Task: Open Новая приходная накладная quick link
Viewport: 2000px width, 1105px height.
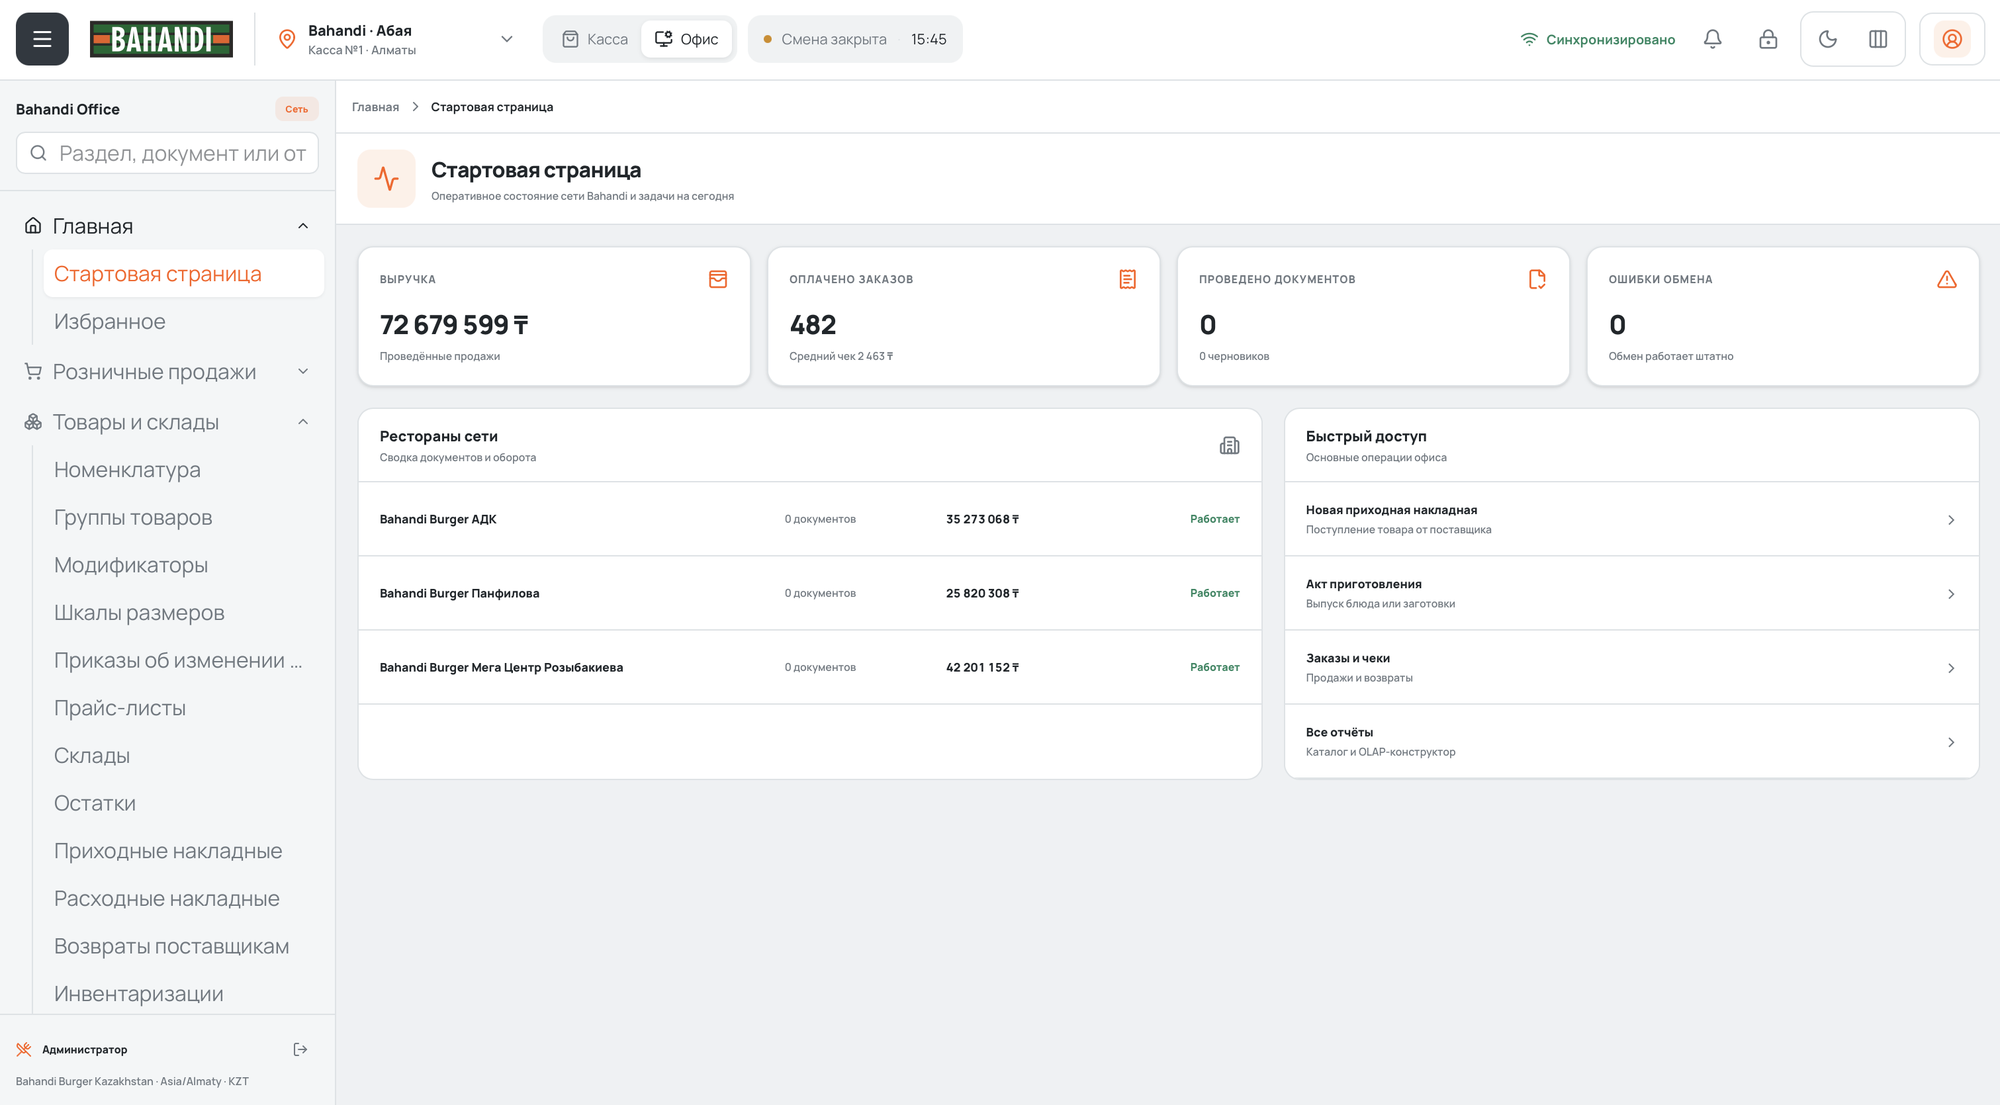Action: 1631,519
